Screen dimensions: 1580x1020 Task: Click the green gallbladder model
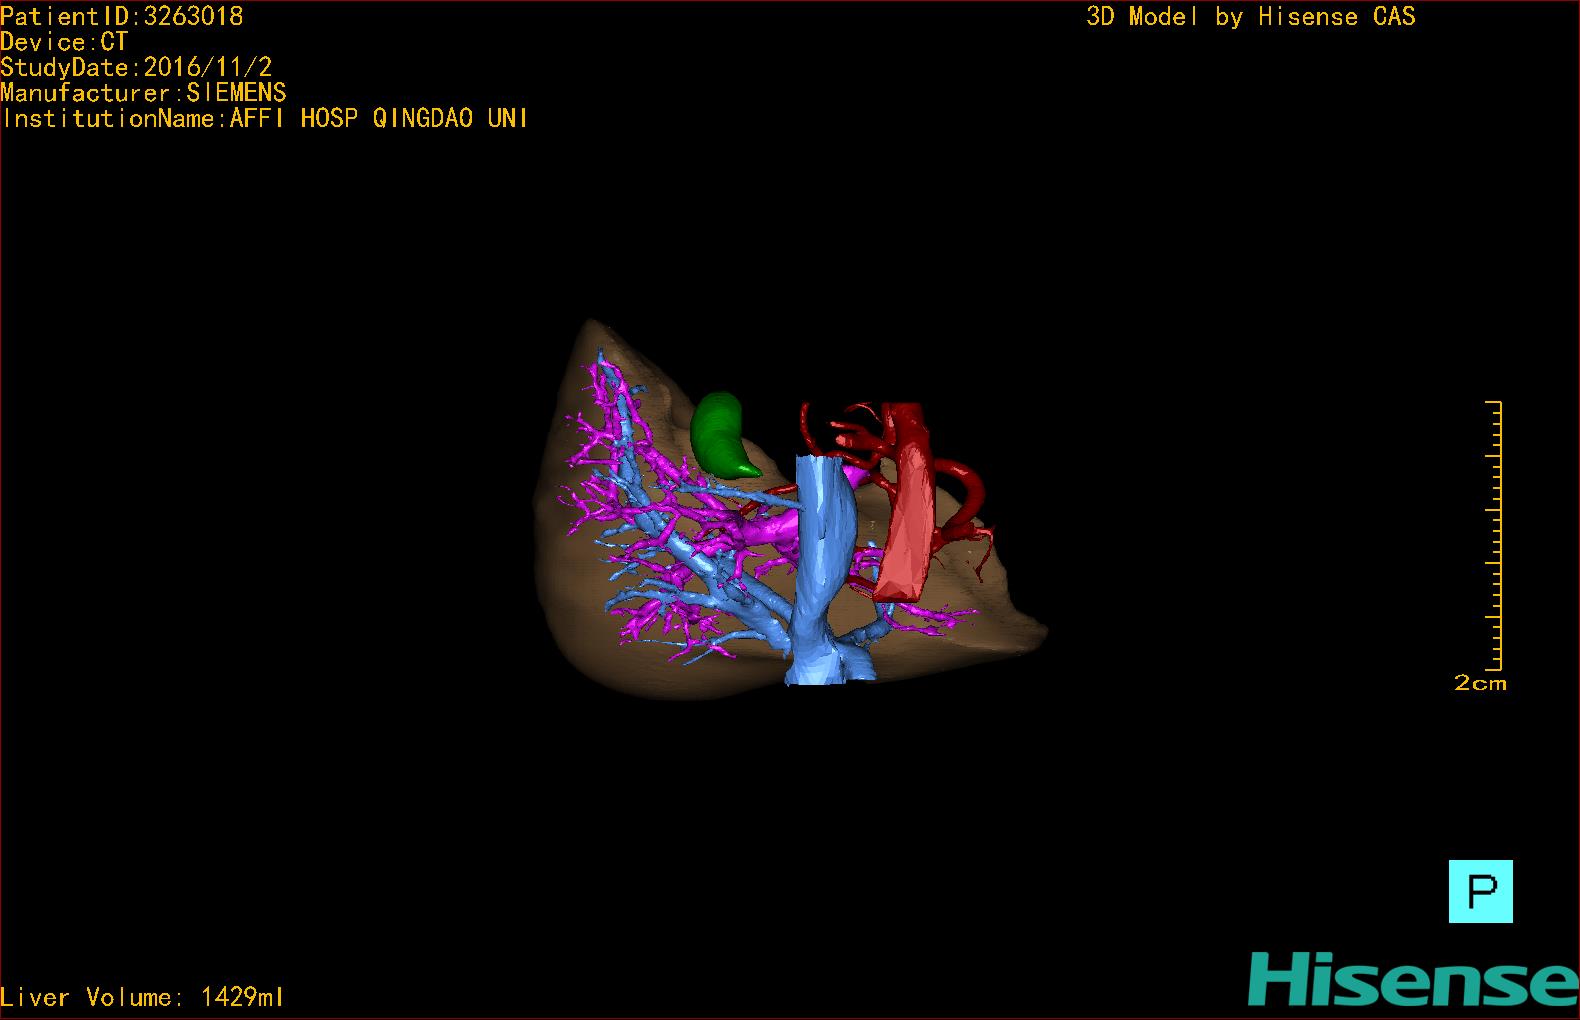pos(722,435)
